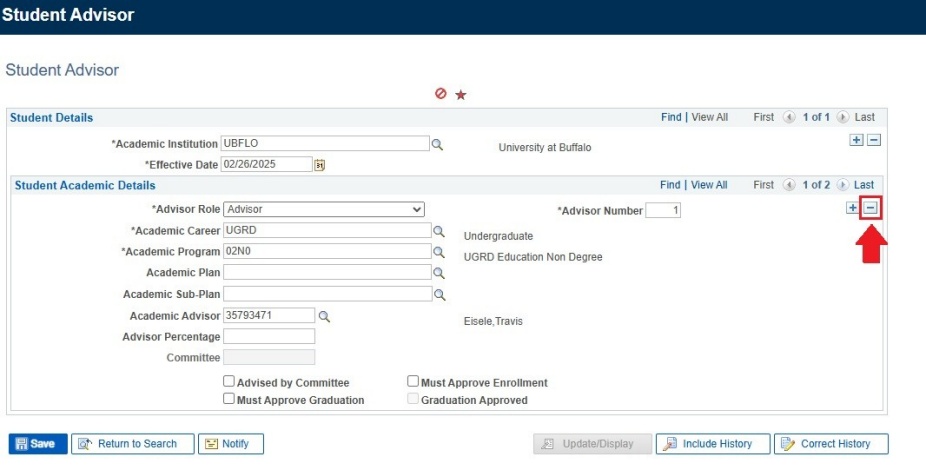The height and width of the screenshot is (470, 926).
Task: Click the Advisor Percentage field
Action: 269,336
